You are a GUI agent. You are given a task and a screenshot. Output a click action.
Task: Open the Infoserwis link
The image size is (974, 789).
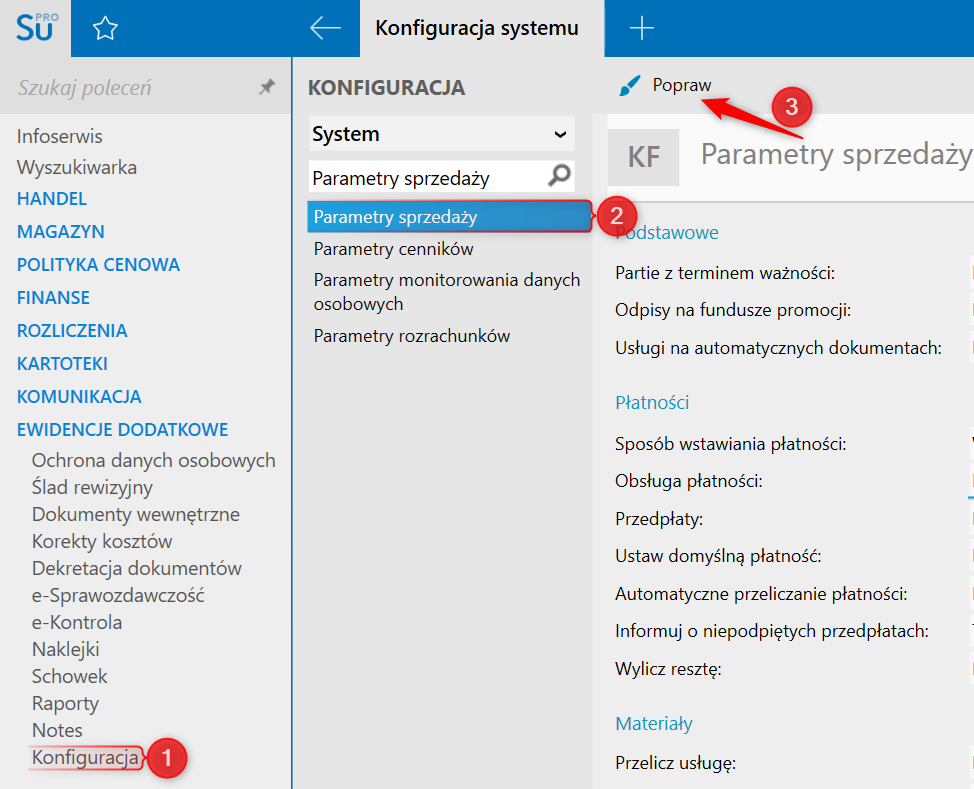tap(59, 136)
